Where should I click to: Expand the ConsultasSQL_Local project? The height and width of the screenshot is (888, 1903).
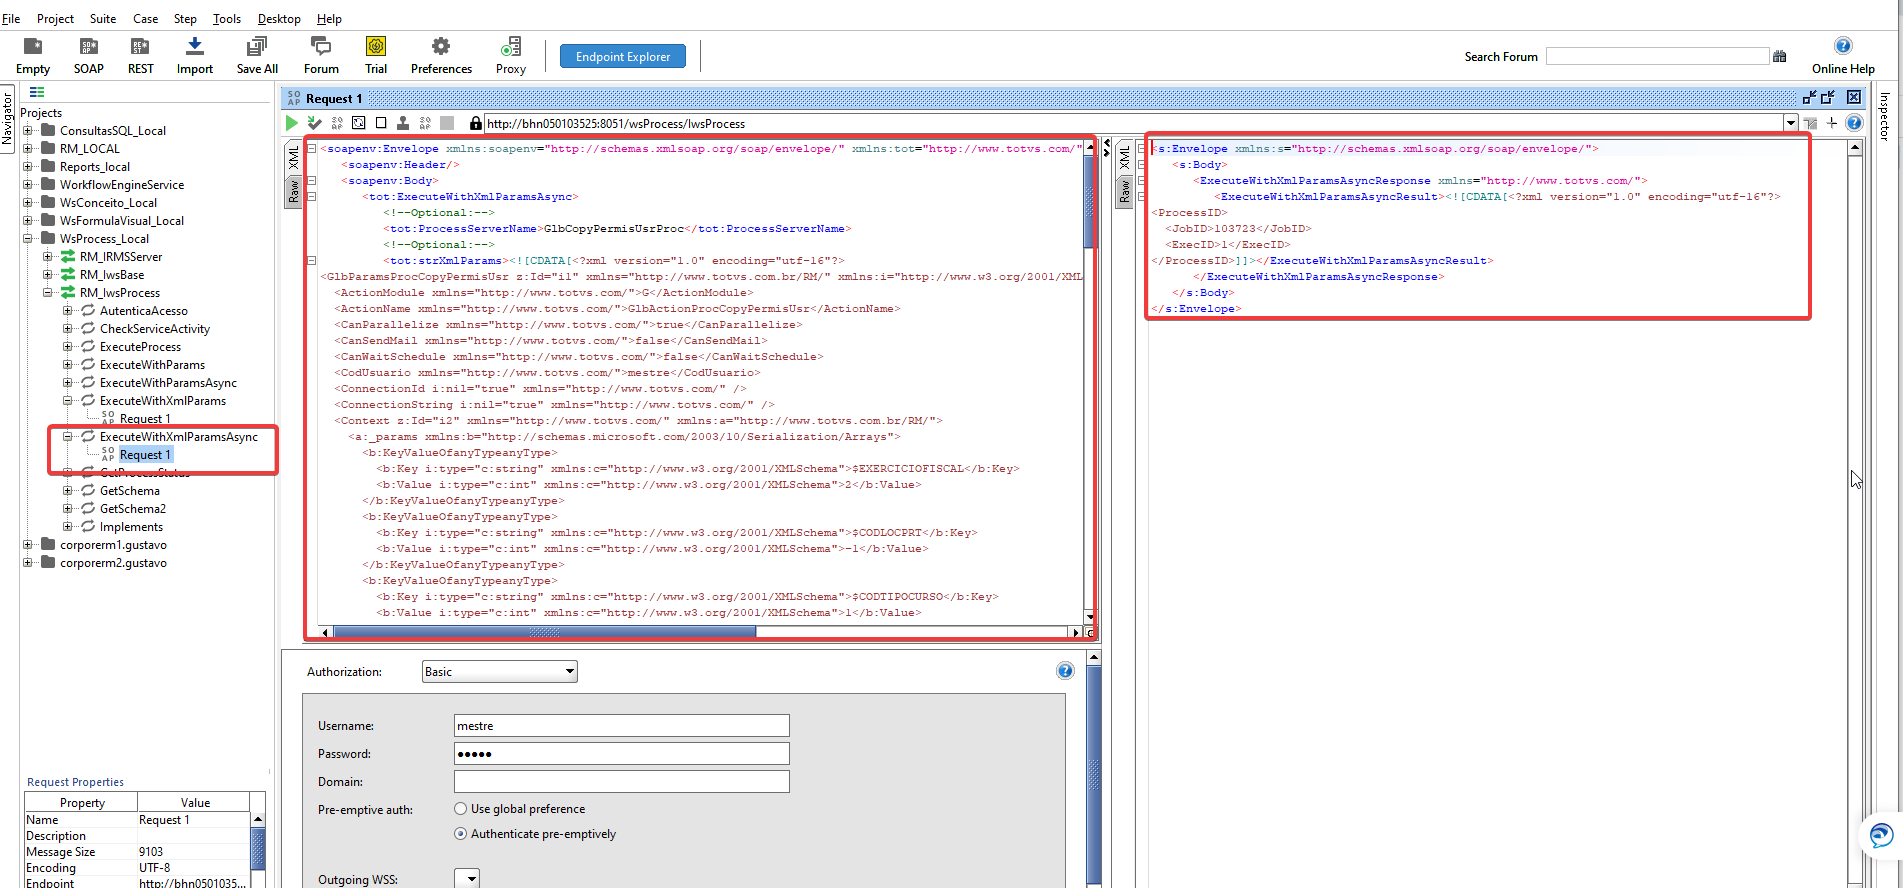coord(28,130)
